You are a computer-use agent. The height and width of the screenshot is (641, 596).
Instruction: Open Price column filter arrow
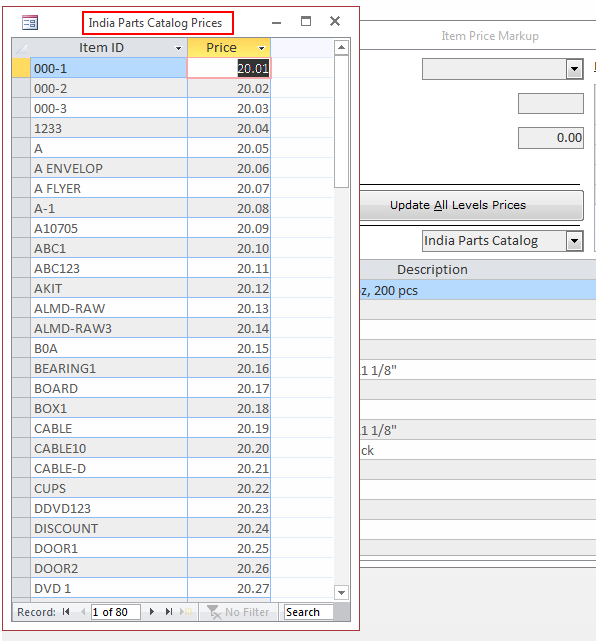tap(262, 48)
